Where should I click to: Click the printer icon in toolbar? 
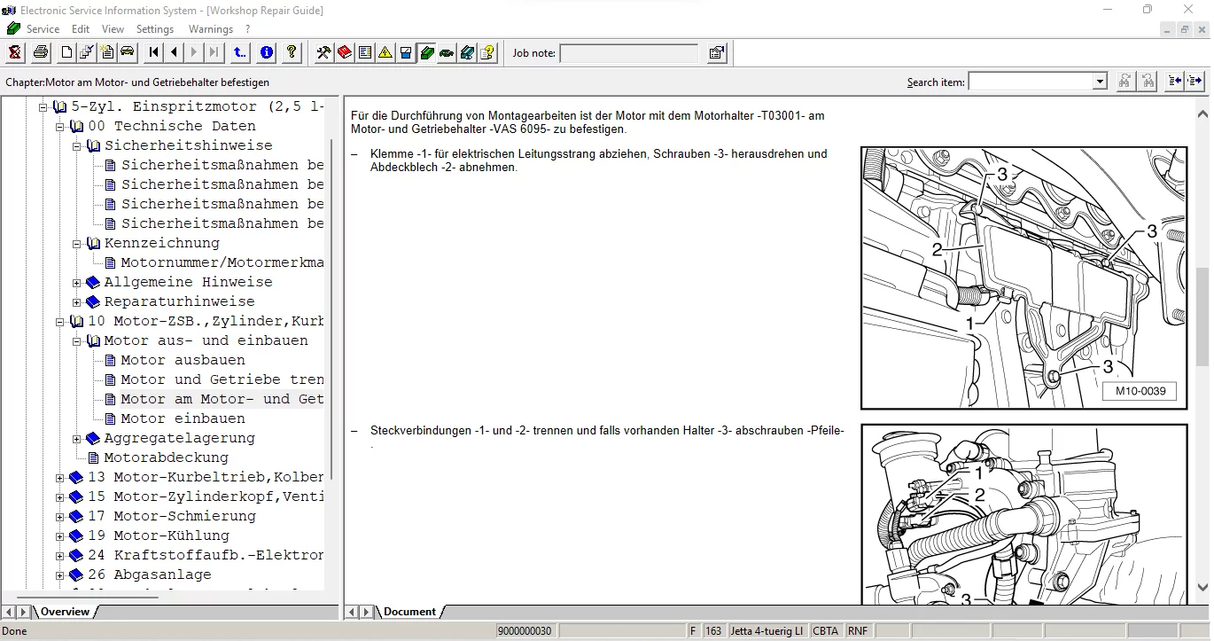click(x=40, y=53)
